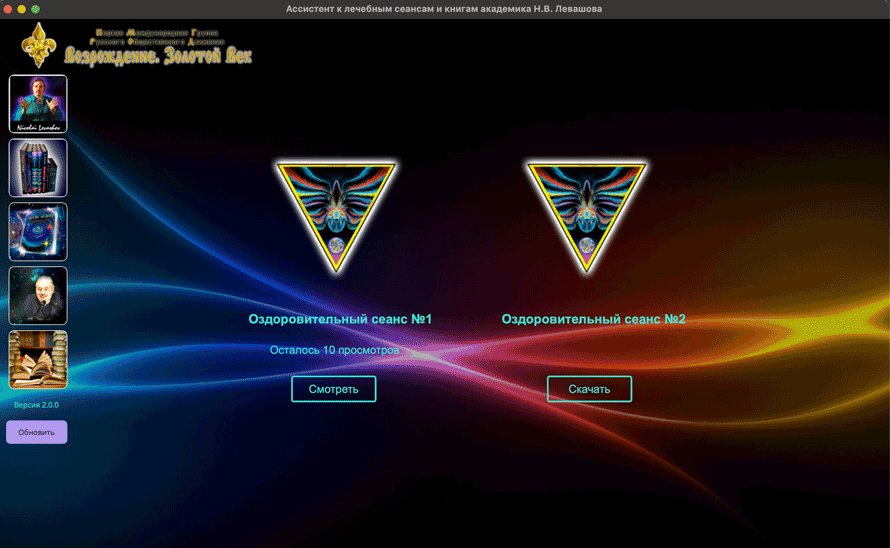The width and height of the screenshot is (890, 548).
Task: Open the Nicolai Levashov portrait section
Action: tap(38, 104)
